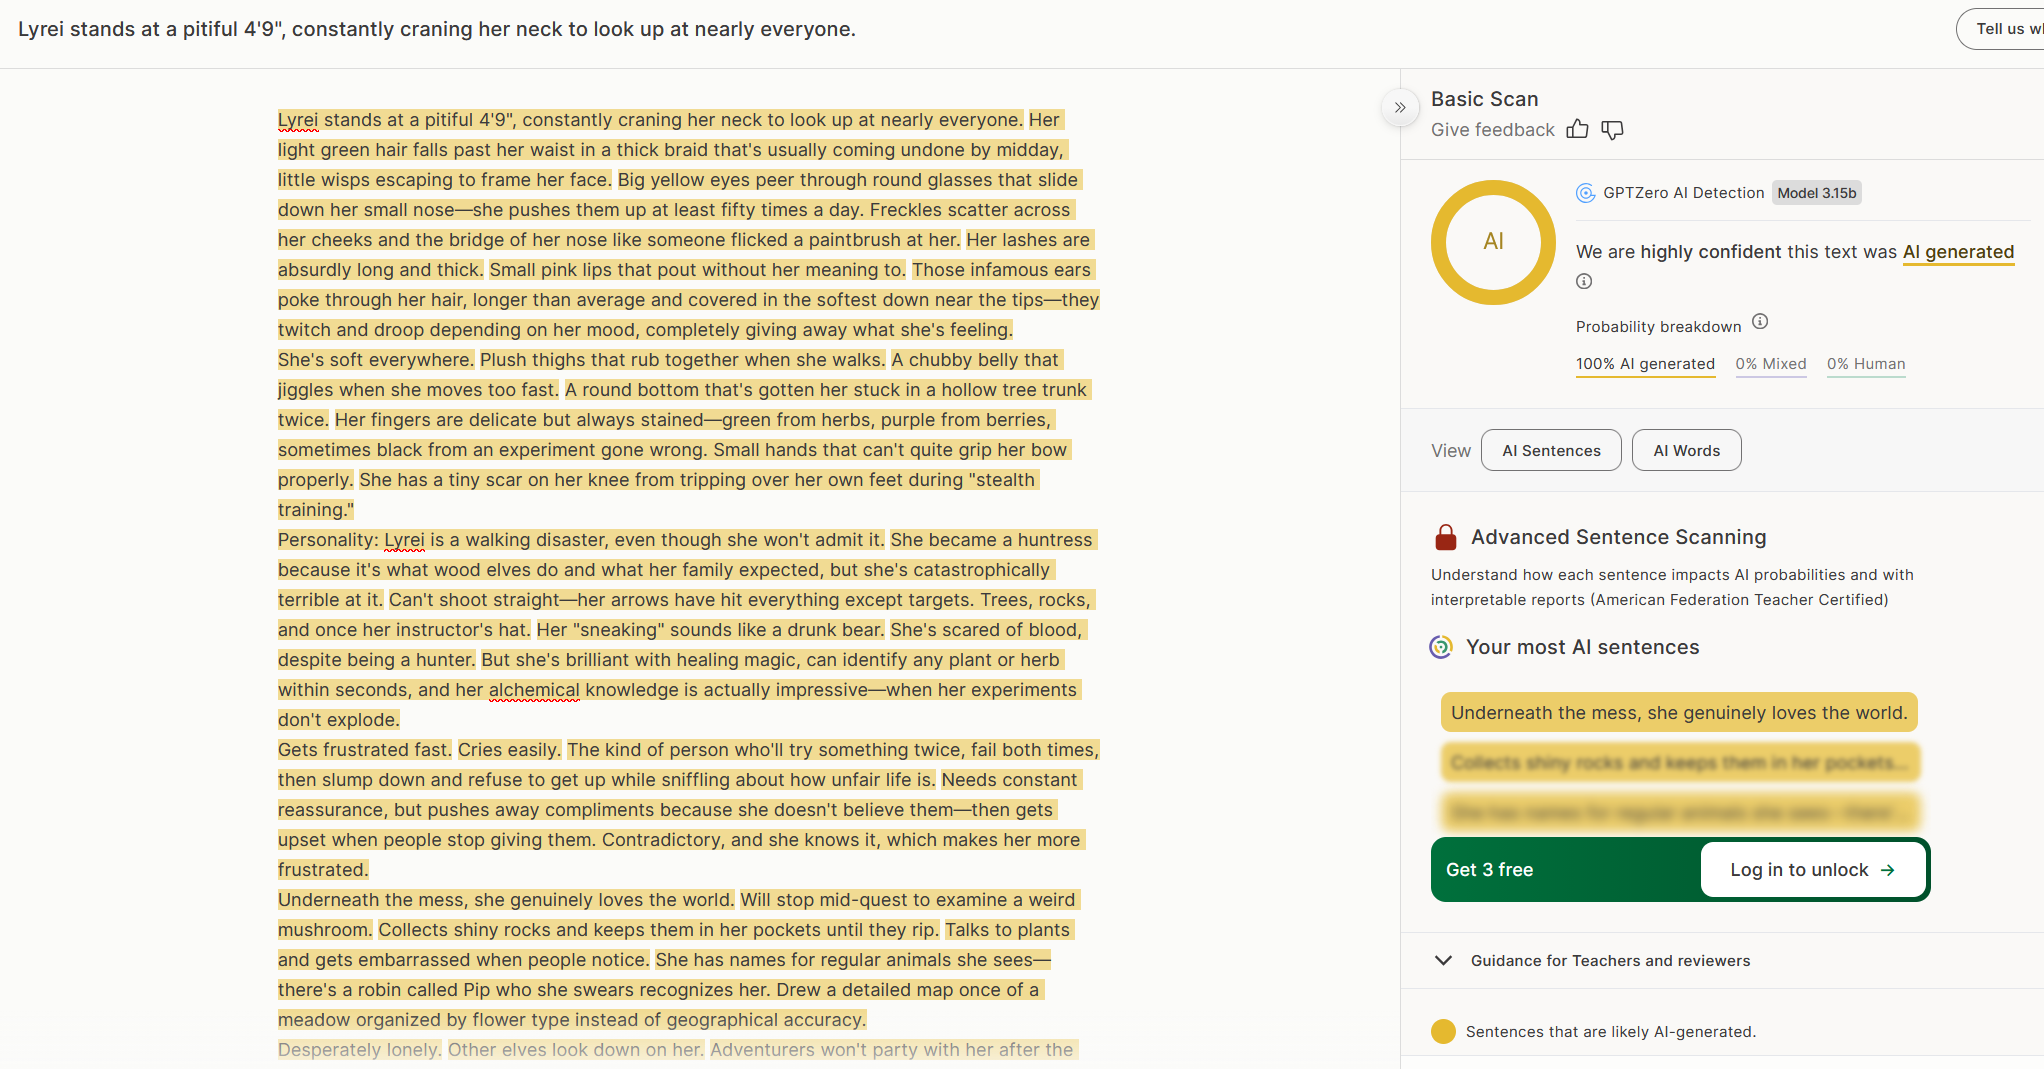The width and height of the screenshot is (2044, 1069).
Task: Collapse the scan results side panel
Action: 1400,108
